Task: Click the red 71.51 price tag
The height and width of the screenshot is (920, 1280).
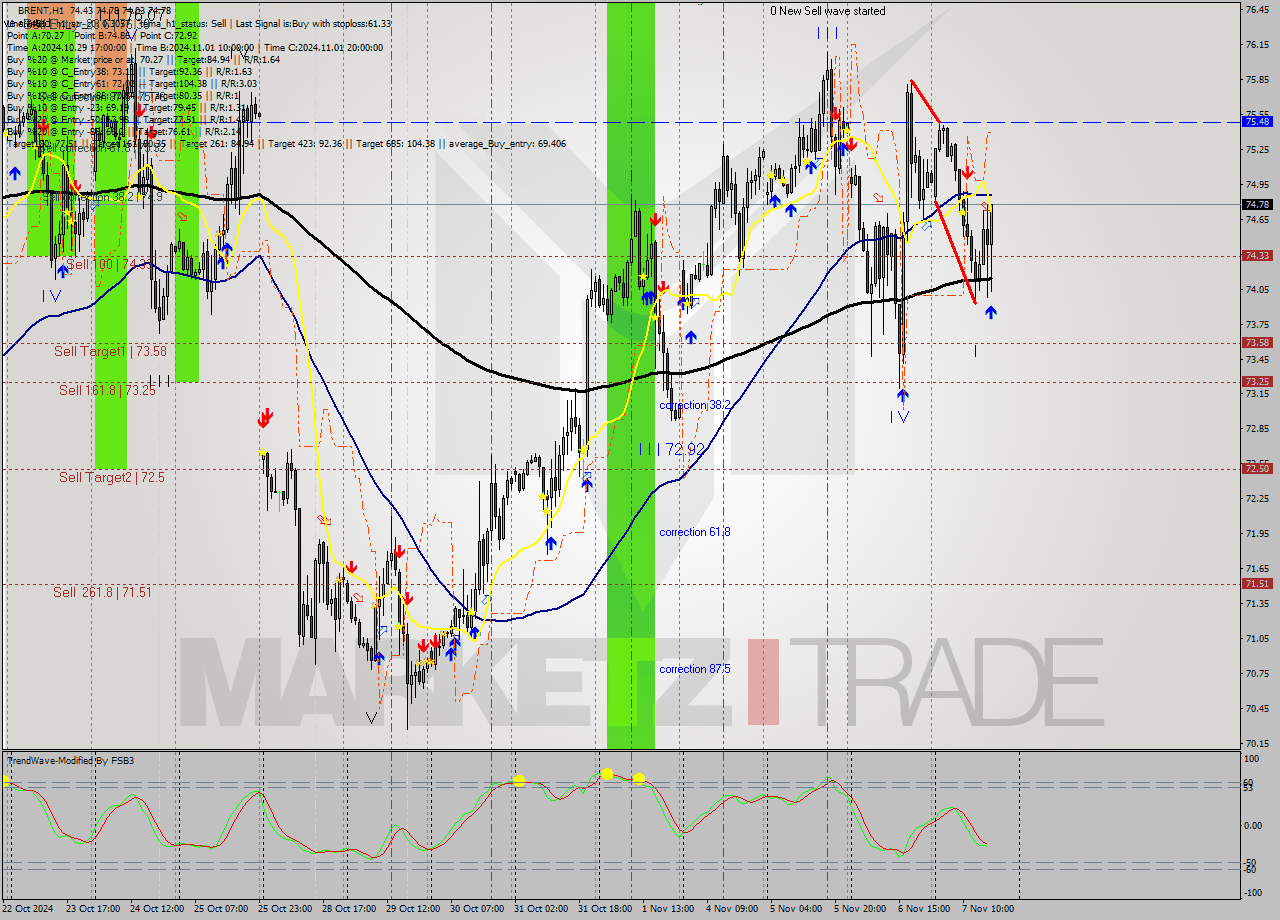Action: [x=1257, y=583]
